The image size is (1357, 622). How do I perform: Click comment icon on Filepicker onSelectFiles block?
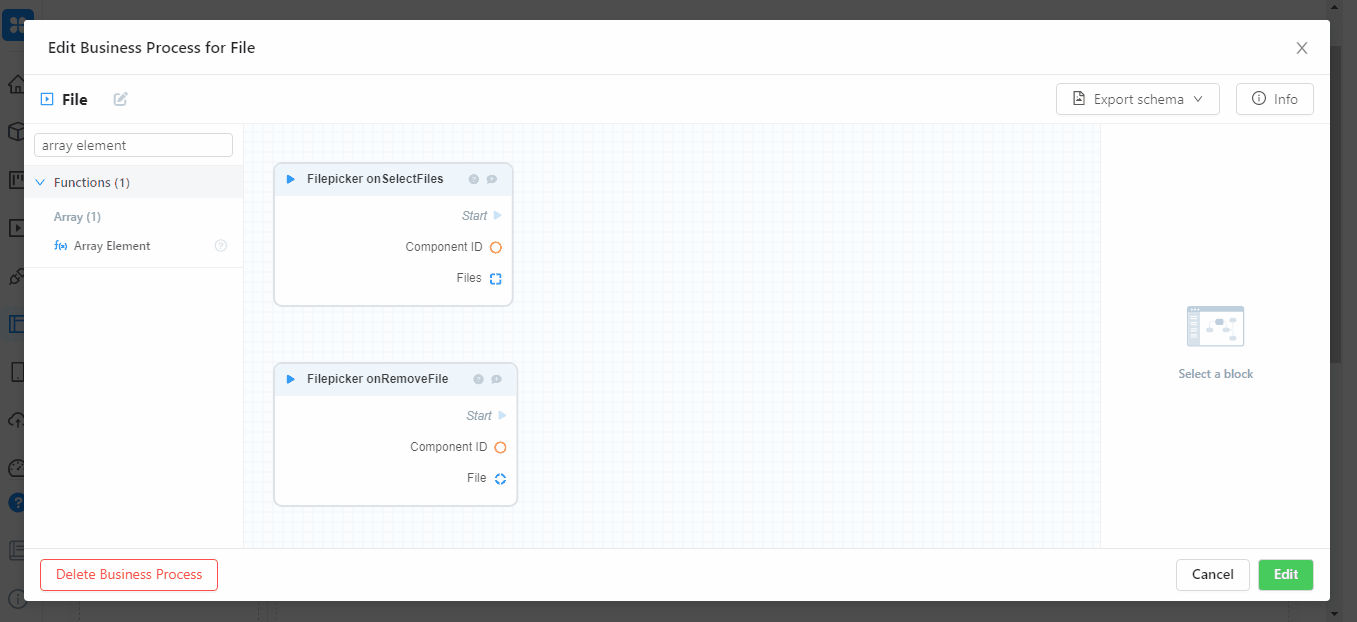point(491,180)
